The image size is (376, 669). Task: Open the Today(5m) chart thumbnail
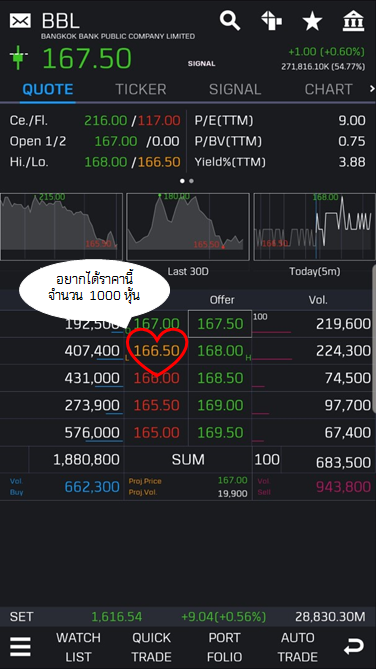pos(315,227)
